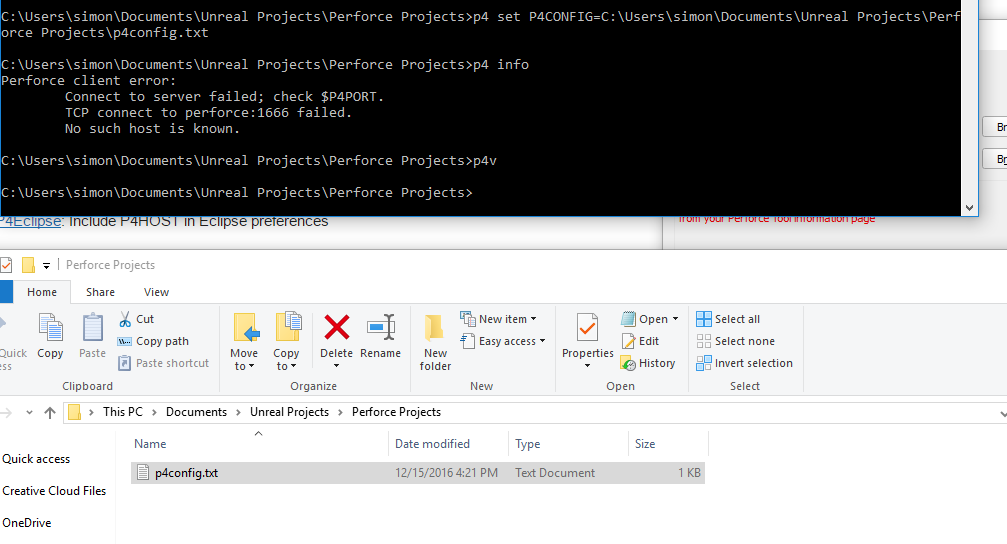The width and height of the screenshot is (1007, 544).
Task: Create a New folder
Action: point(435,342)
